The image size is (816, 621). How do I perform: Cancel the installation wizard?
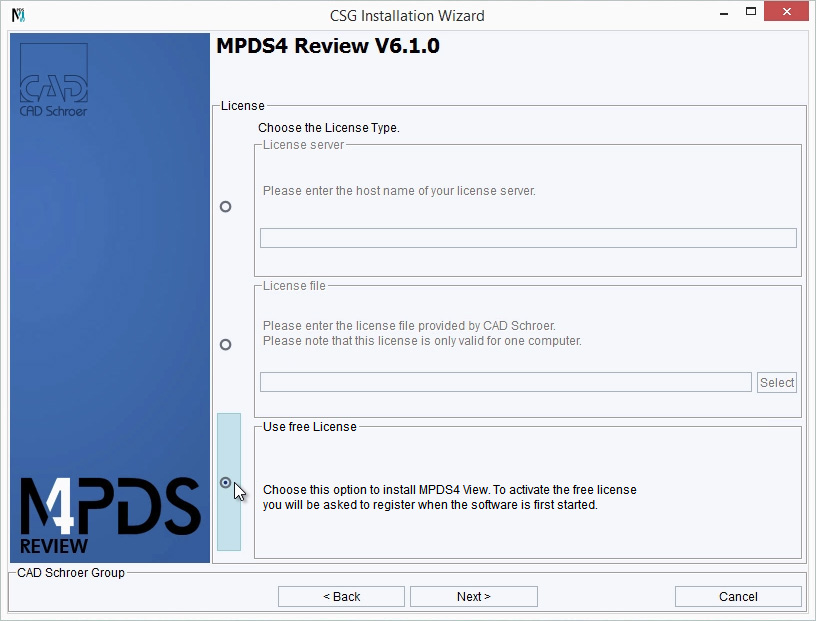pyautogui.click(x=738, y=597)
